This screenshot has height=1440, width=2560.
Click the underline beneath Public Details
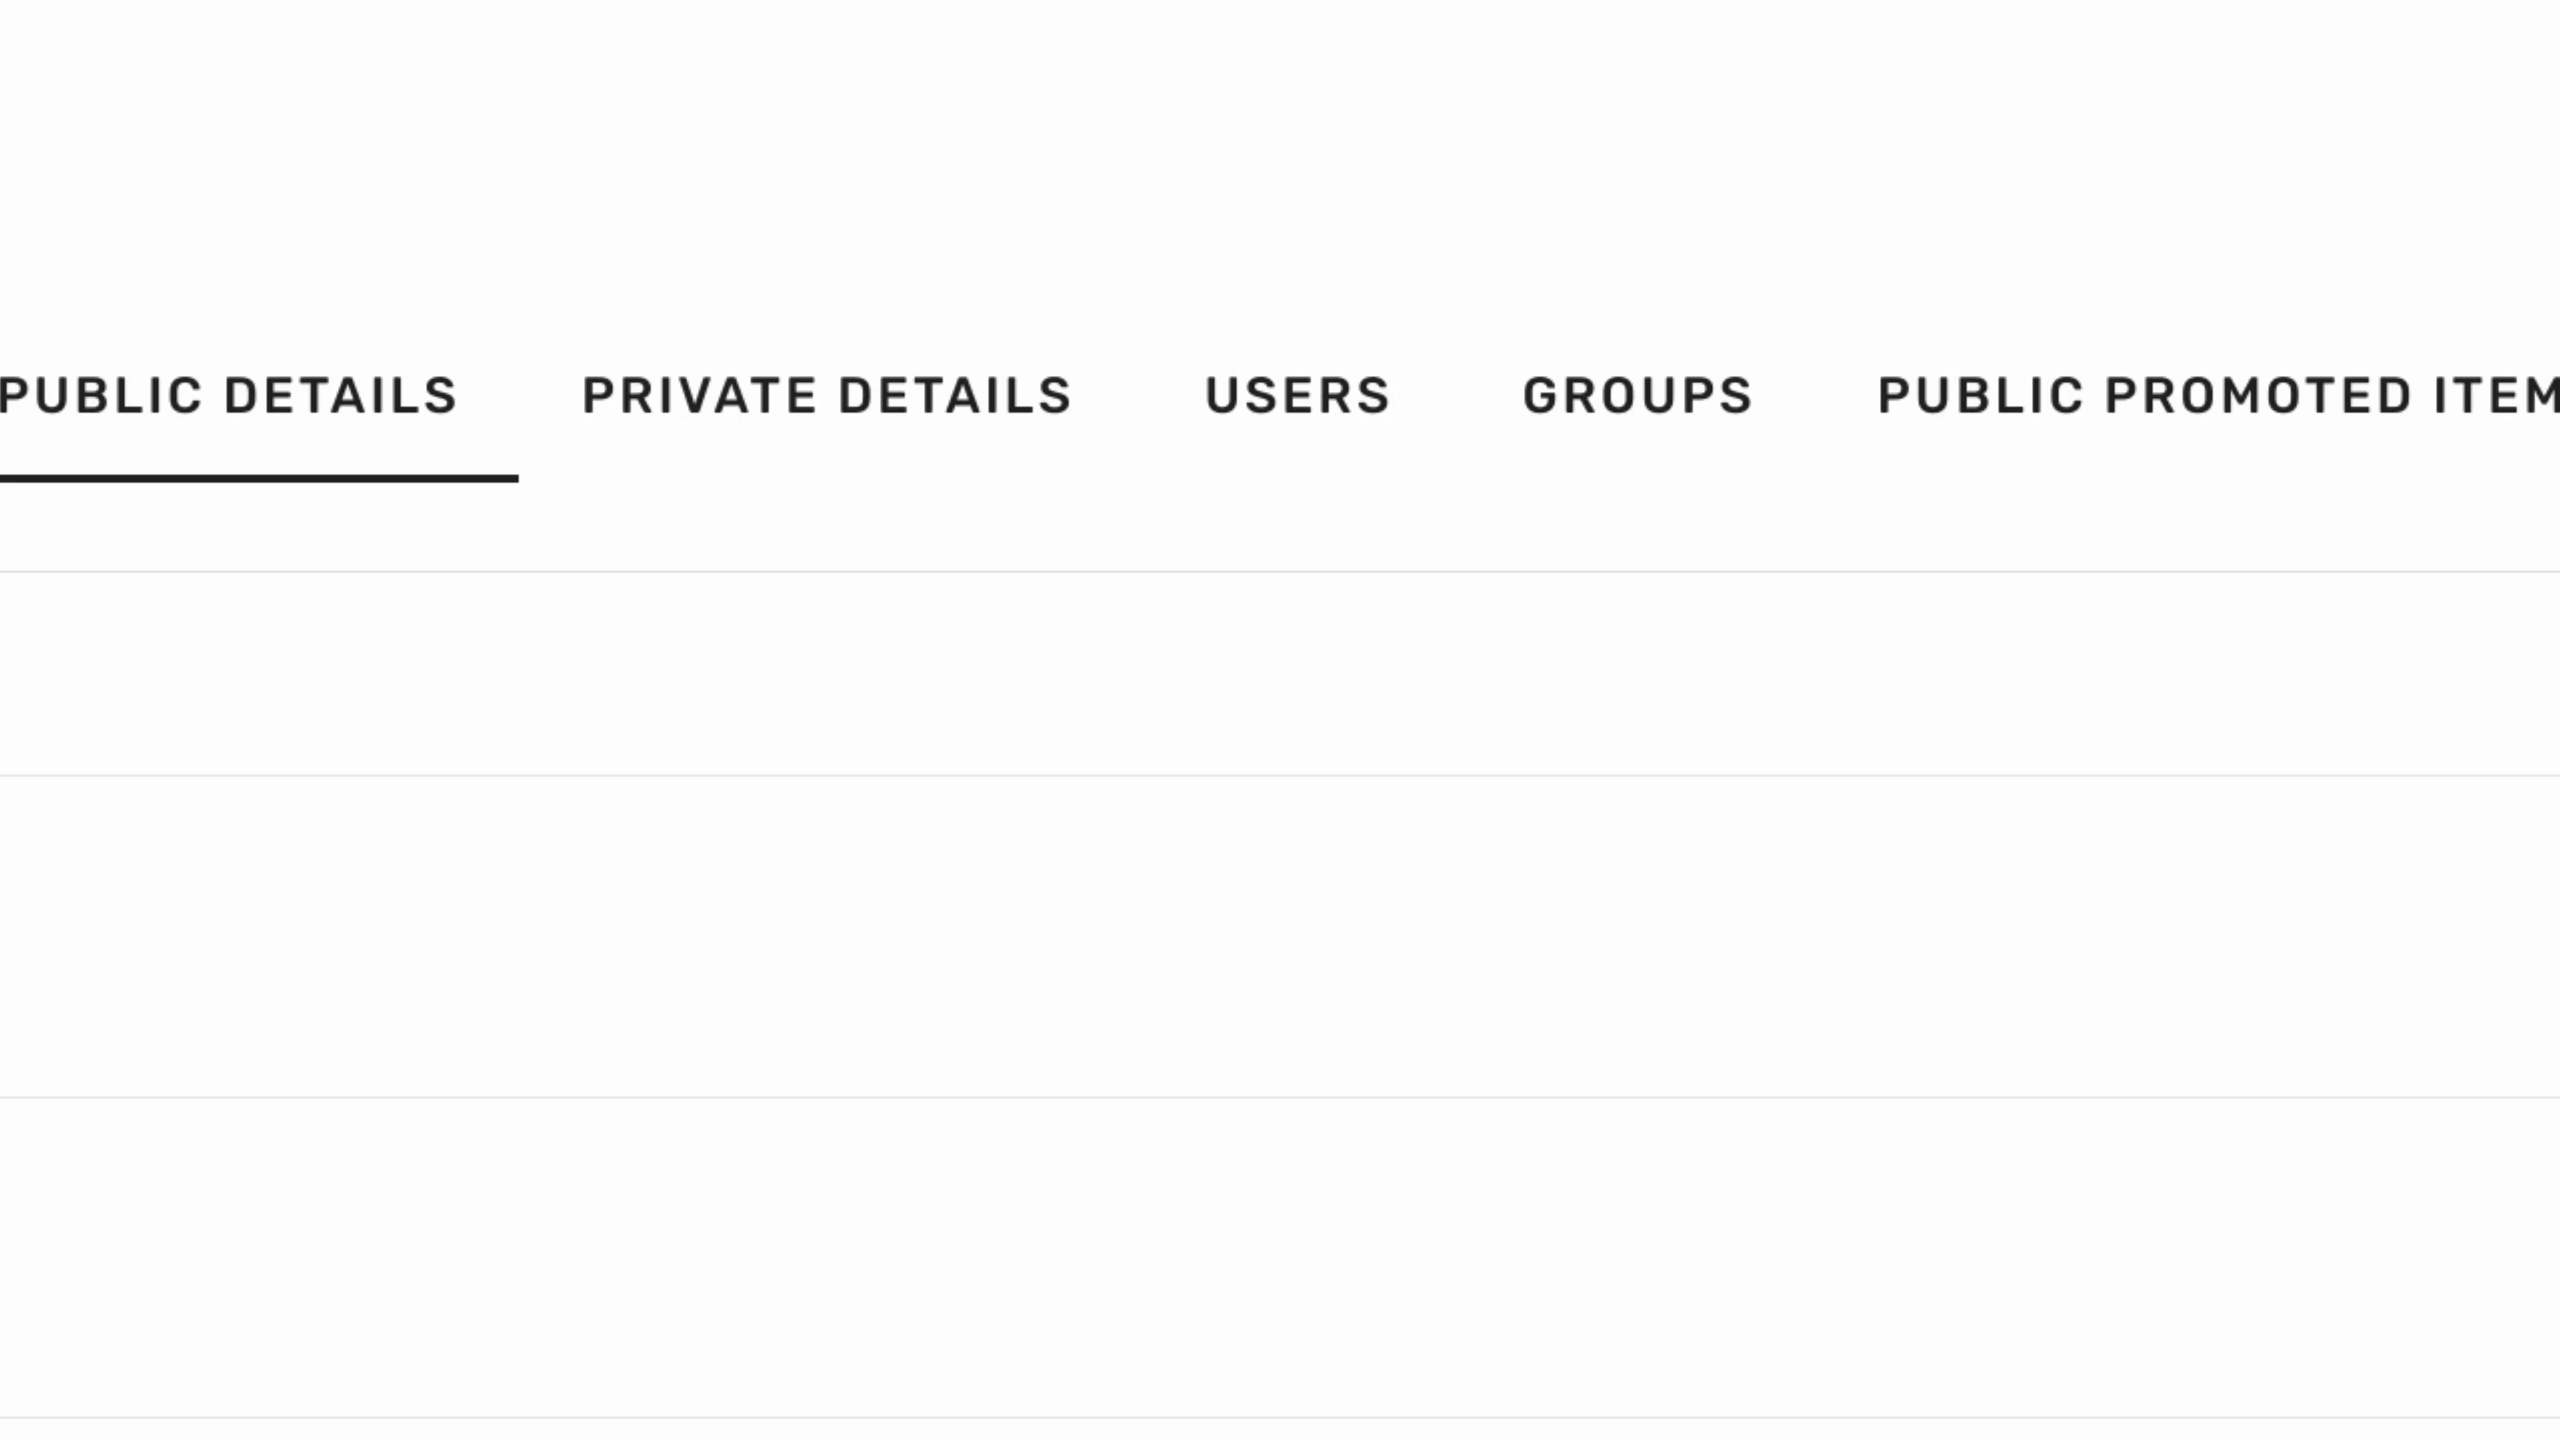point(258,479)
